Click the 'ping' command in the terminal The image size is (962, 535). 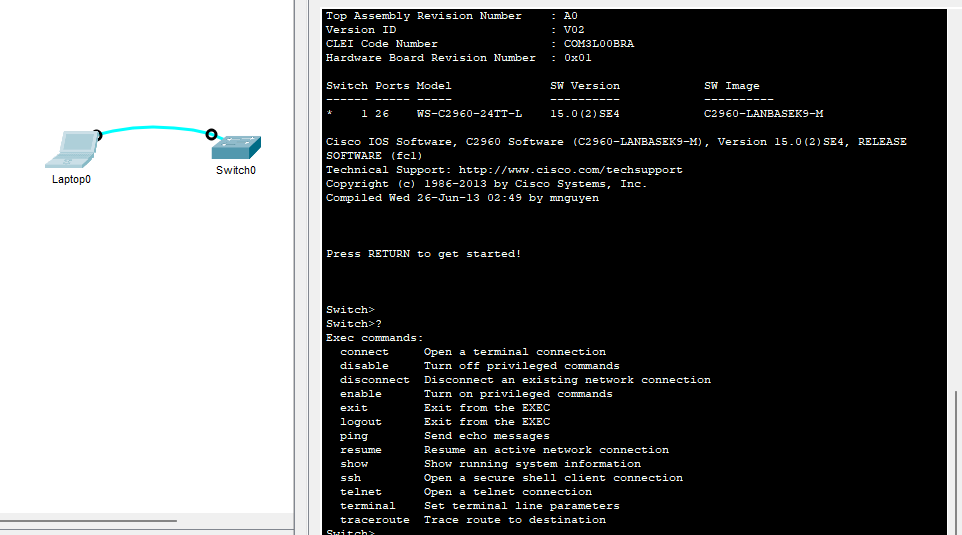coord(354,436)
